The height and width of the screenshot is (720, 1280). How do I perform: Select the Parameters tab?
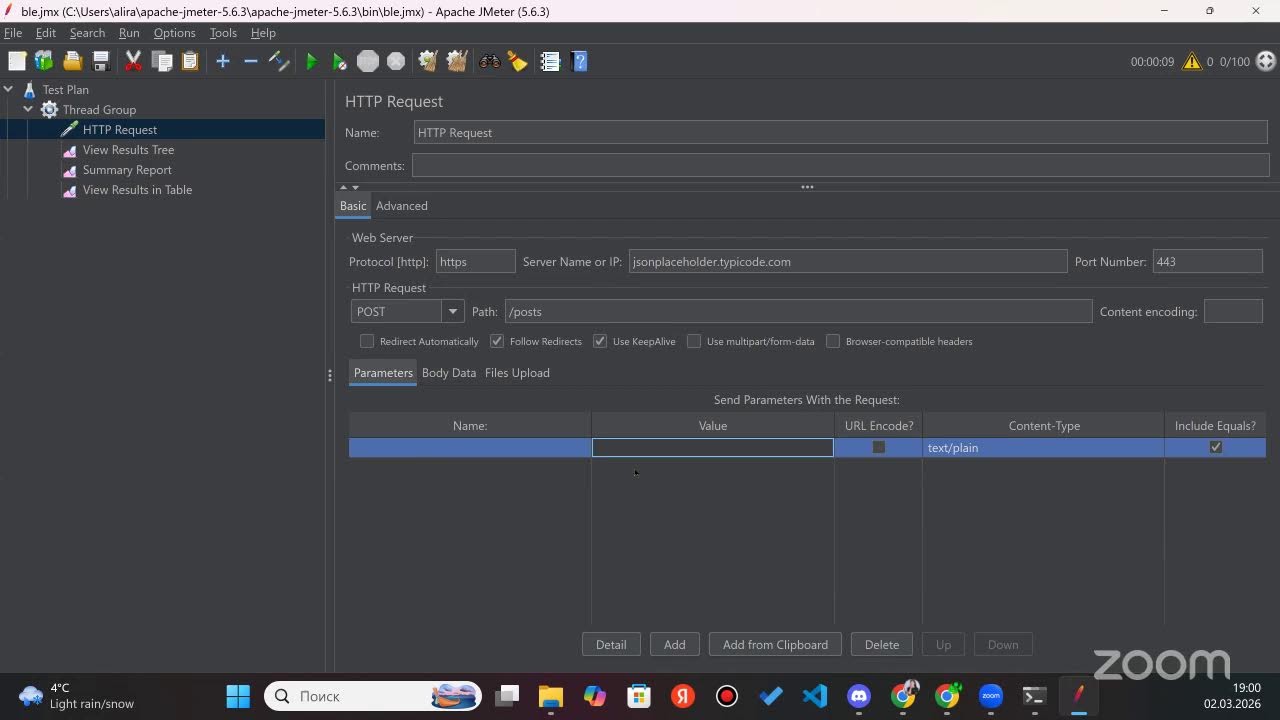coord(383,372)
